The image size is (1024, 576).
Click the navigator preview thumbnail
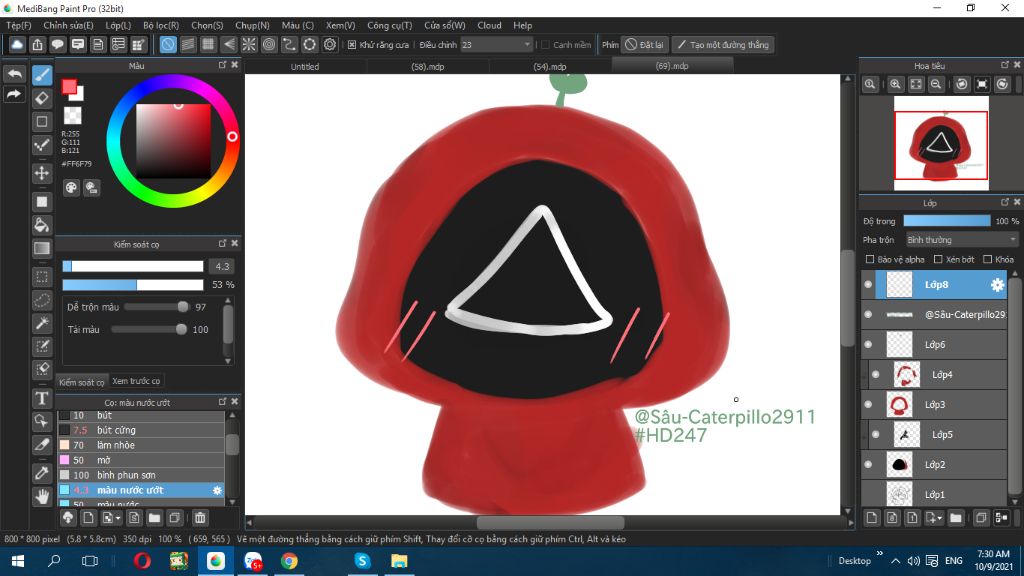[941, 144]
